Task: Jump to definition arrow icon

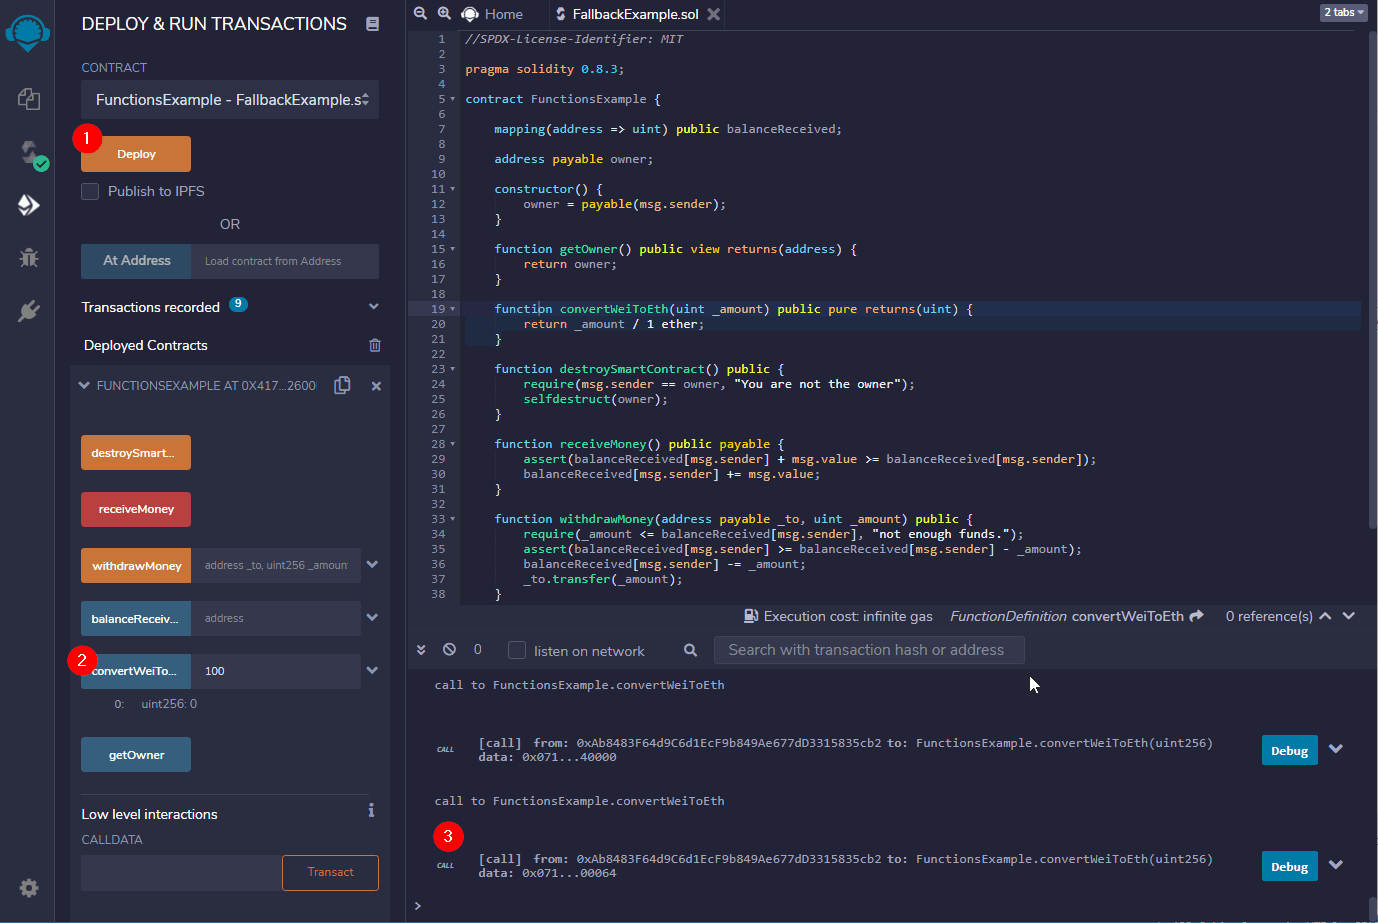Action: pos(1196,616)
